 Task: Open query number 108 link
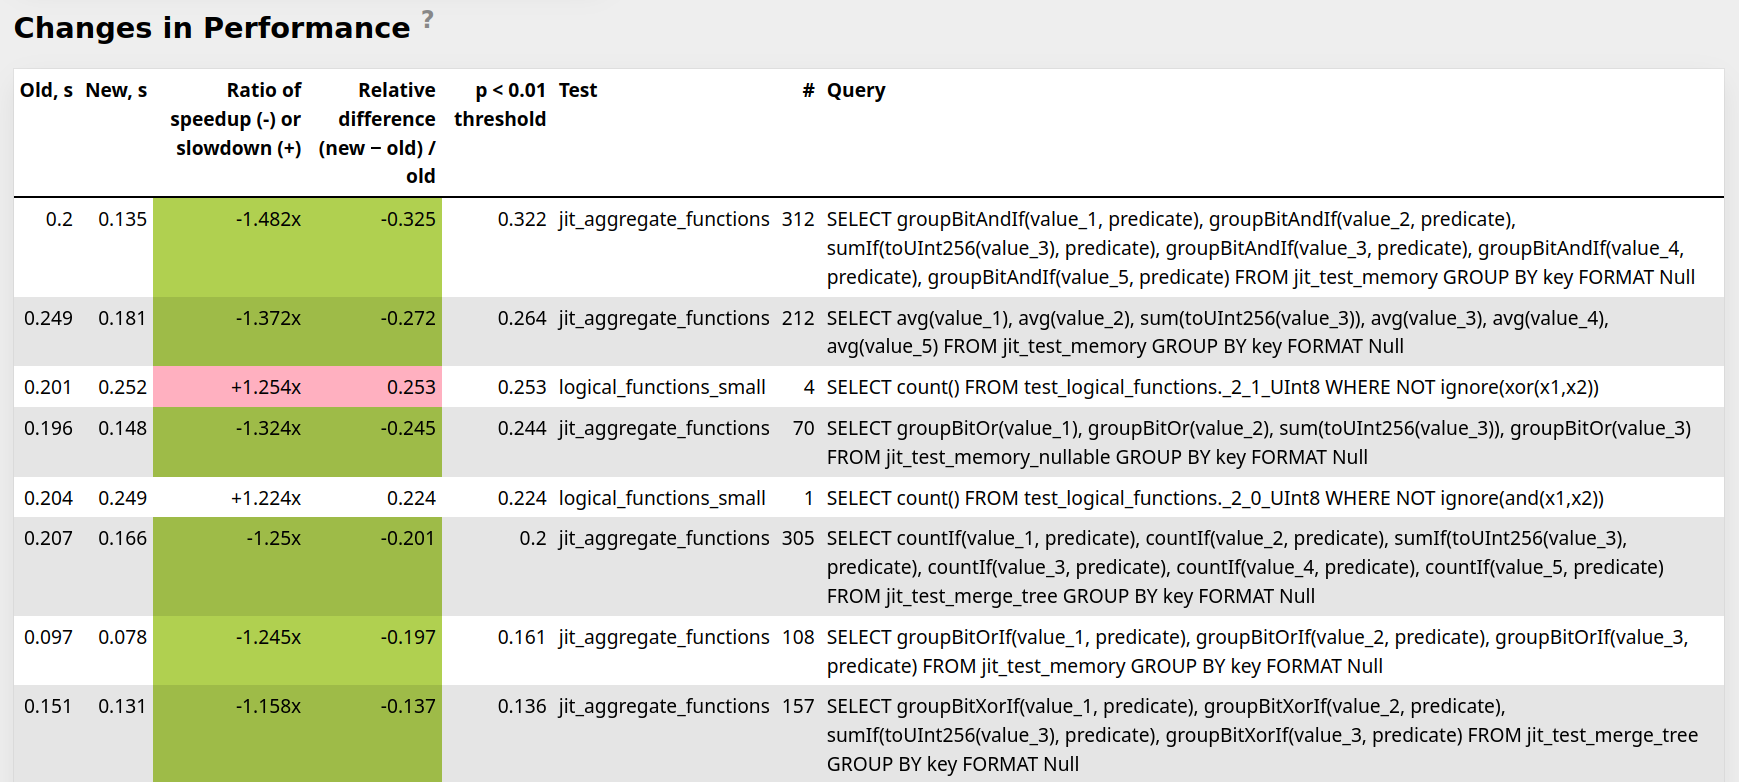click(797, 637)
